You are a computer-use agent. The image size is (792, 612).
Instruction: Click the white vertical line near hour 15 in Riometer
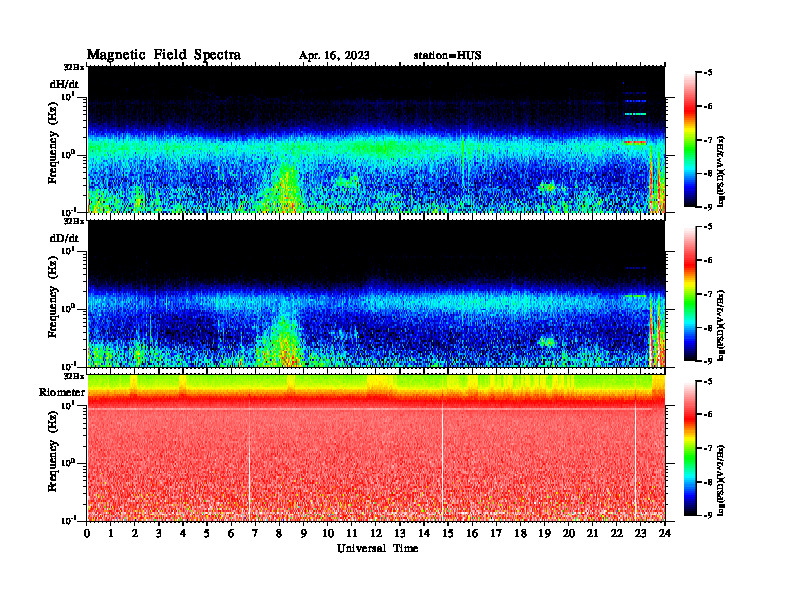[442, 460]
